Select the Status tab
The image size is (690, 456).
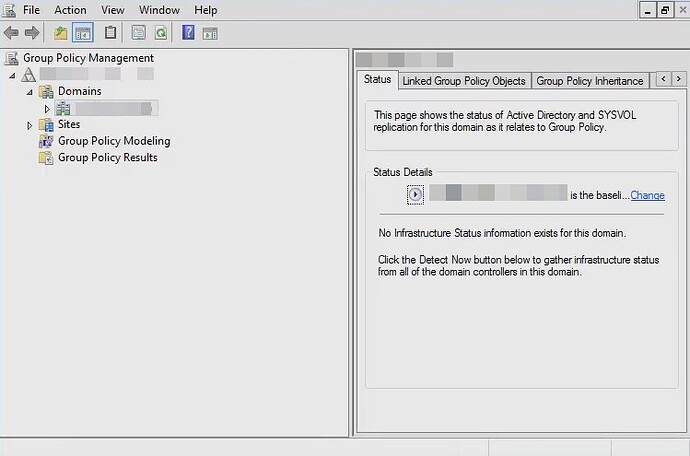tap(378, 79)
